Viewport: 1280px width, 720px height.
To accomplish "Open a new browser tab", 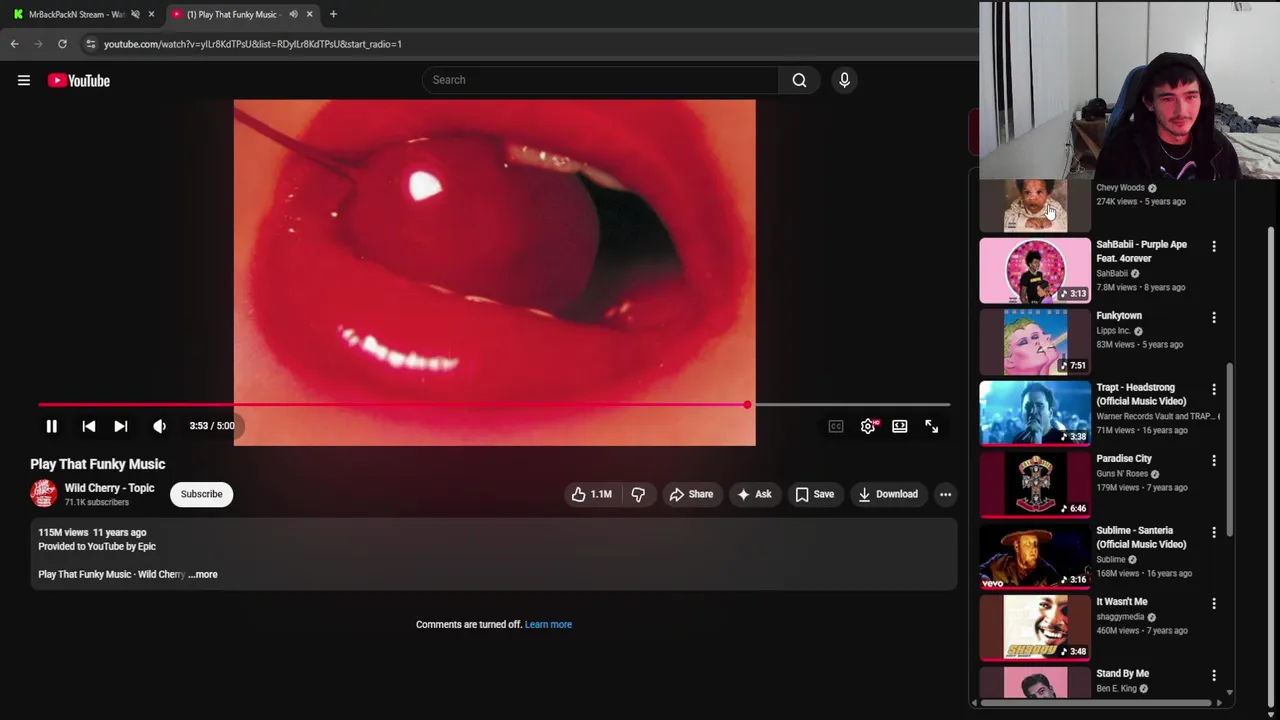I will 333,14.
